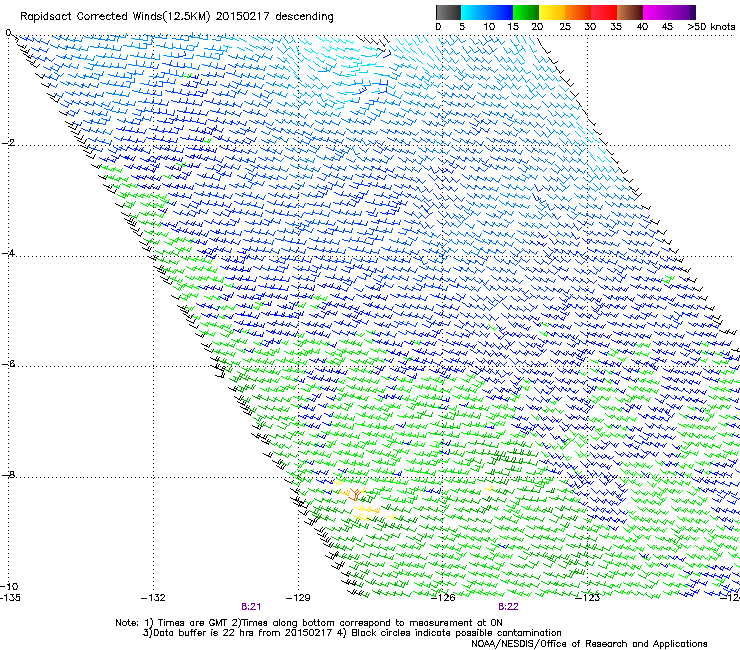Click the green 15-20 knots legend swatch
This screenshot has height=650, width=740.
click(526, 12)
